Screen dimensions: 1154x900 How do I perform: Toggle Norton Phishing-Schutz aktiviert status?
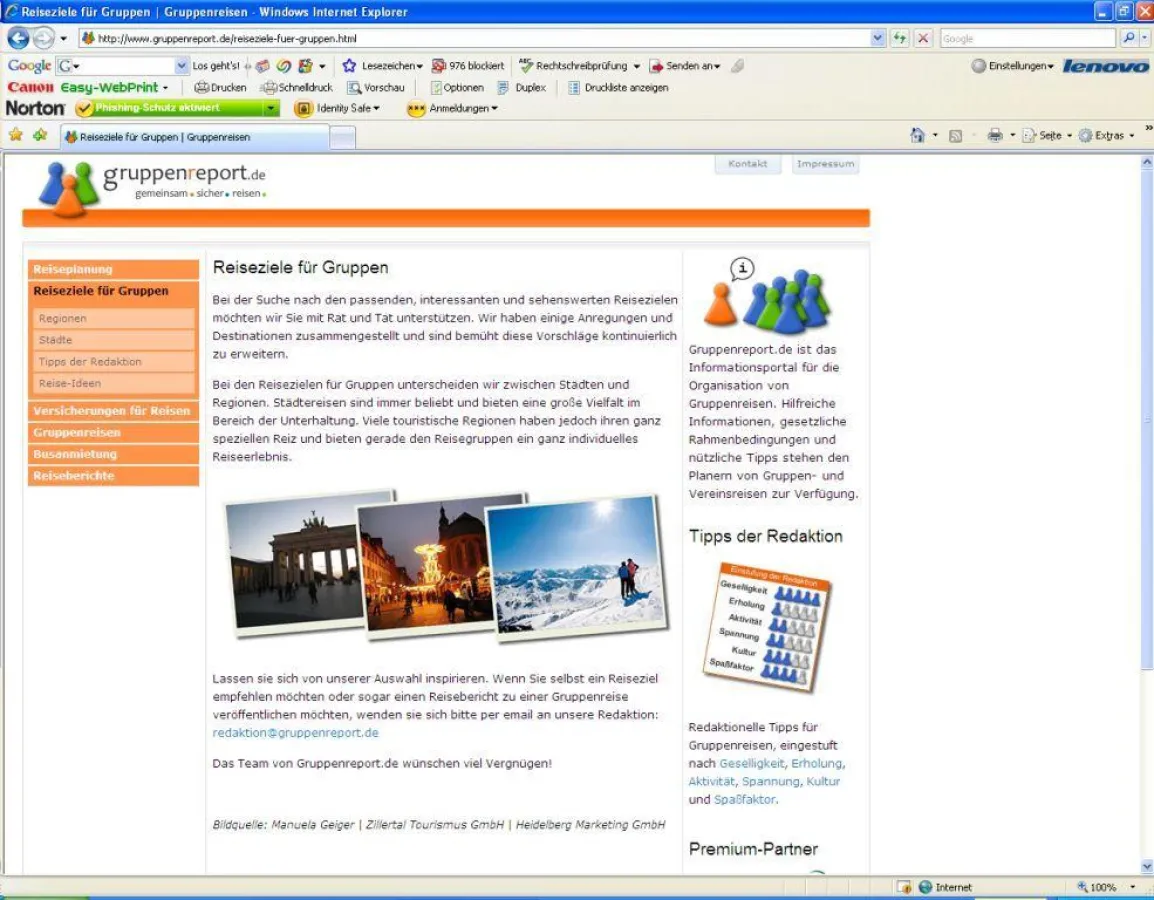coord(170,108)
